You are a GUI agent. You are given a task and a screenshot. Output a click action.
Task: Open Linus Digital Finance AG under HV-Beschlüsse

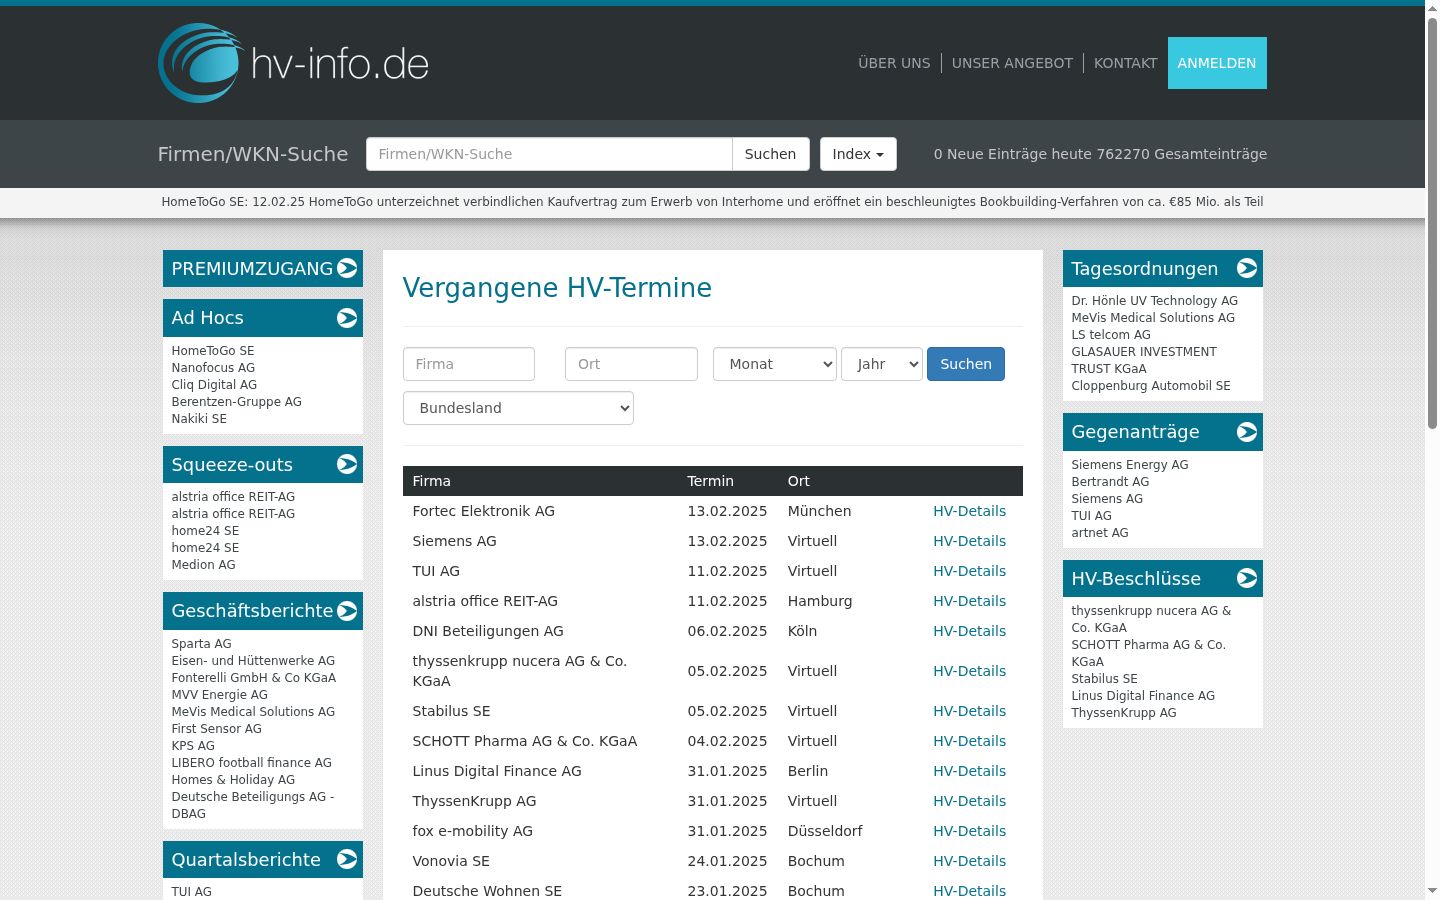point(1143,696)
